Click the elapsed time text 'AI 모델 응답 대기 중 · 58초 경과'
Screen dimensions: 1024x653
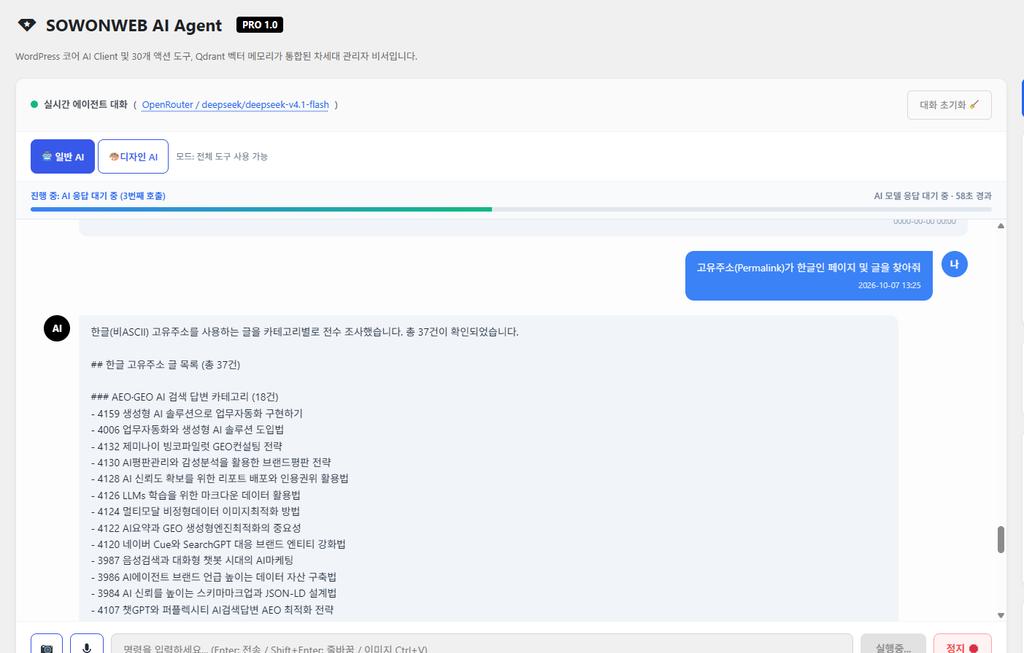933,196
